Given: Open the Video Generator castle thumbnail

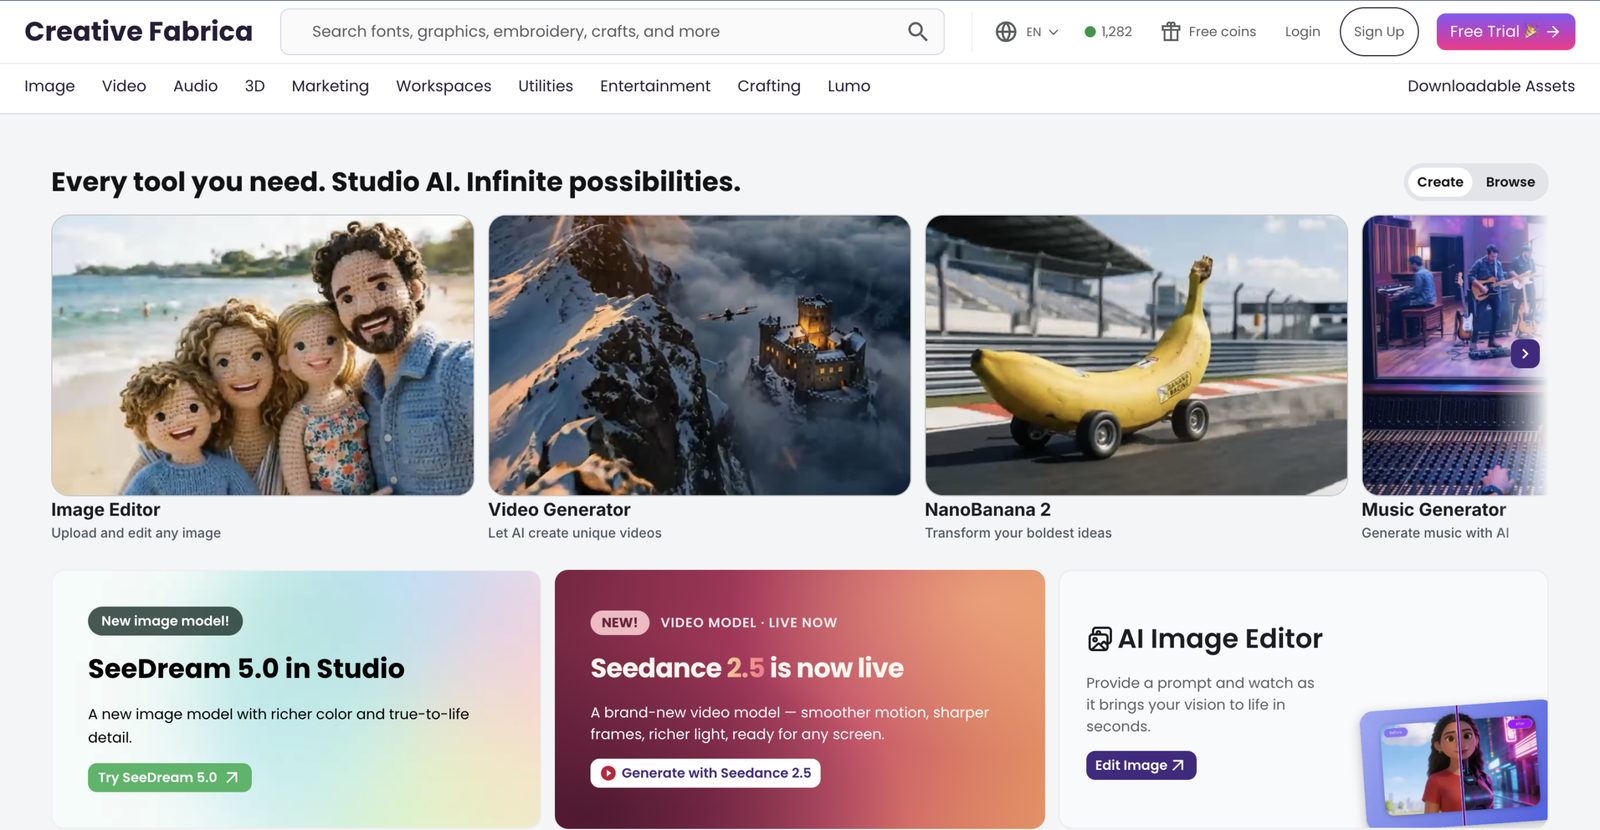Looking at the screenshot, I should click(x=699, y=355).
